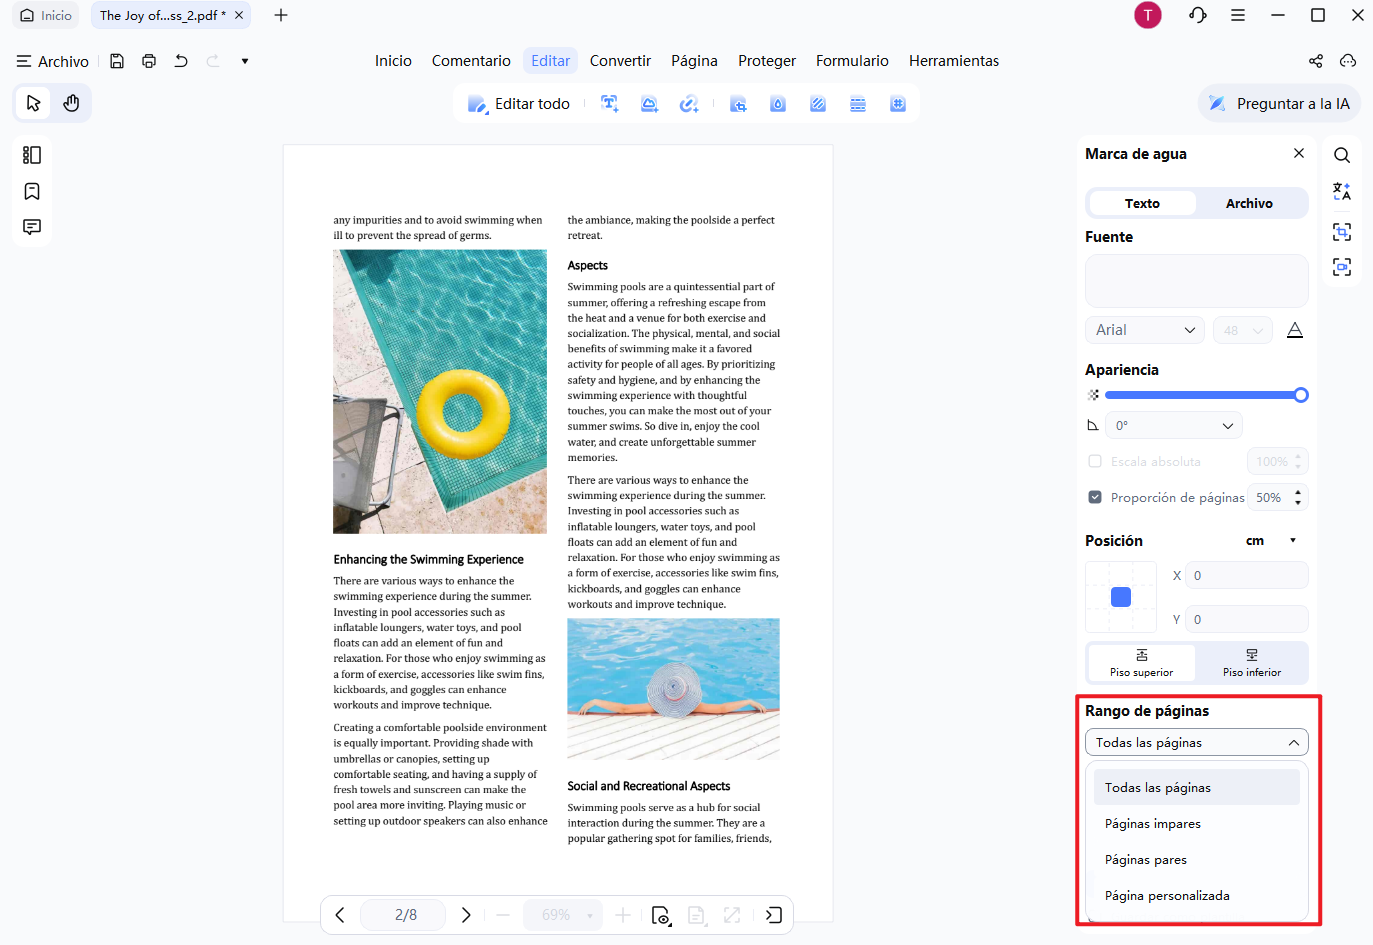Enable the Escala absoluta checkbox

pos(1095,461)
